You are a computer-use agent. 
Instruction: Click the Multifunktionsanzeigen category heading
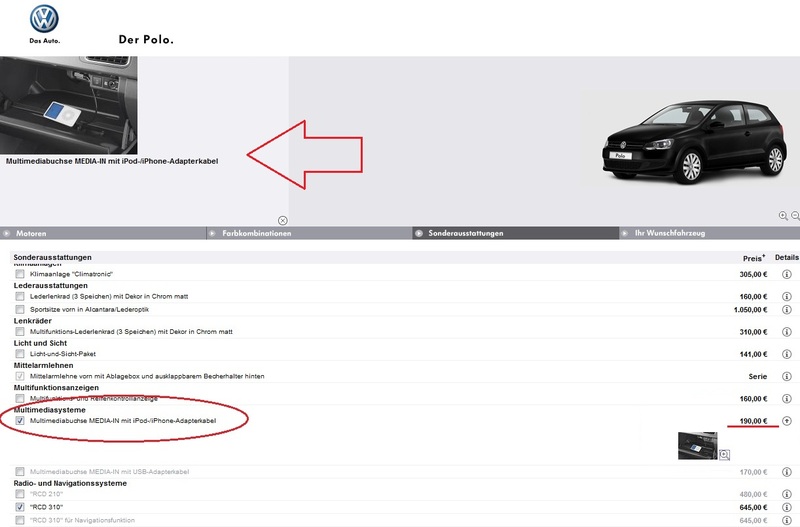click(56, 388)
